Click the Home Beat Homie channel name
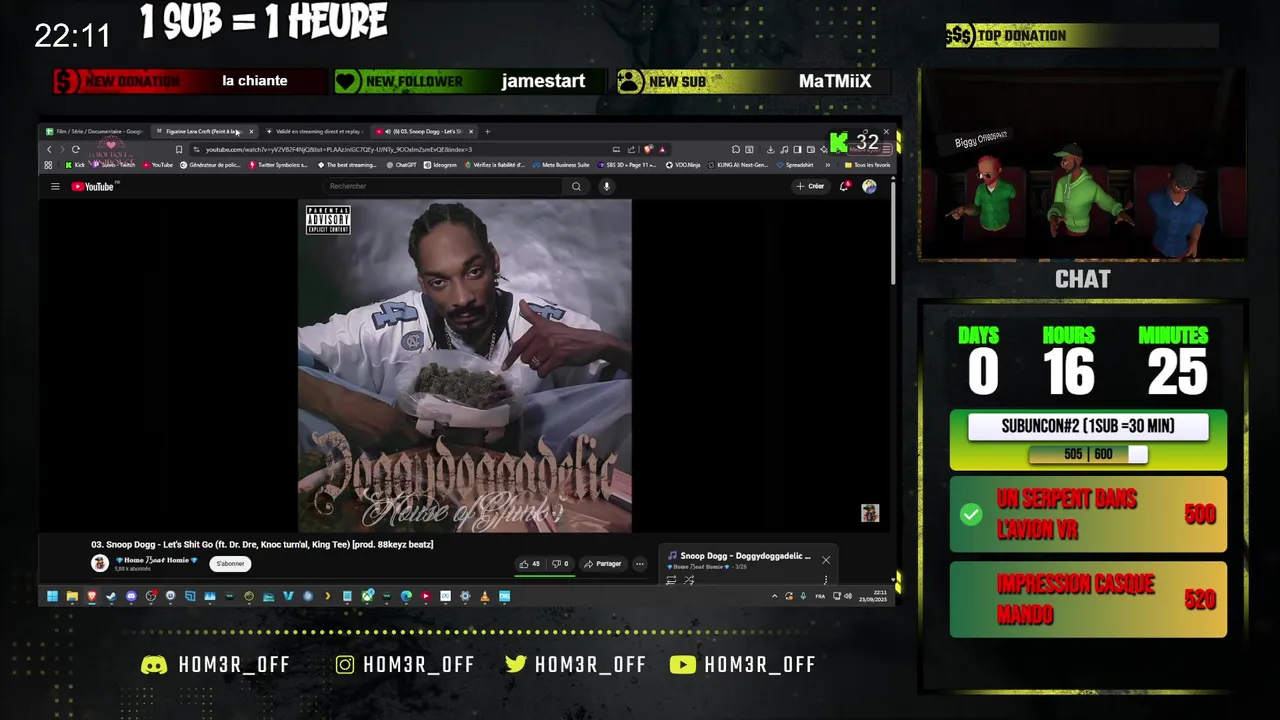The image size is (1280, 720). (x=156, y=560)
